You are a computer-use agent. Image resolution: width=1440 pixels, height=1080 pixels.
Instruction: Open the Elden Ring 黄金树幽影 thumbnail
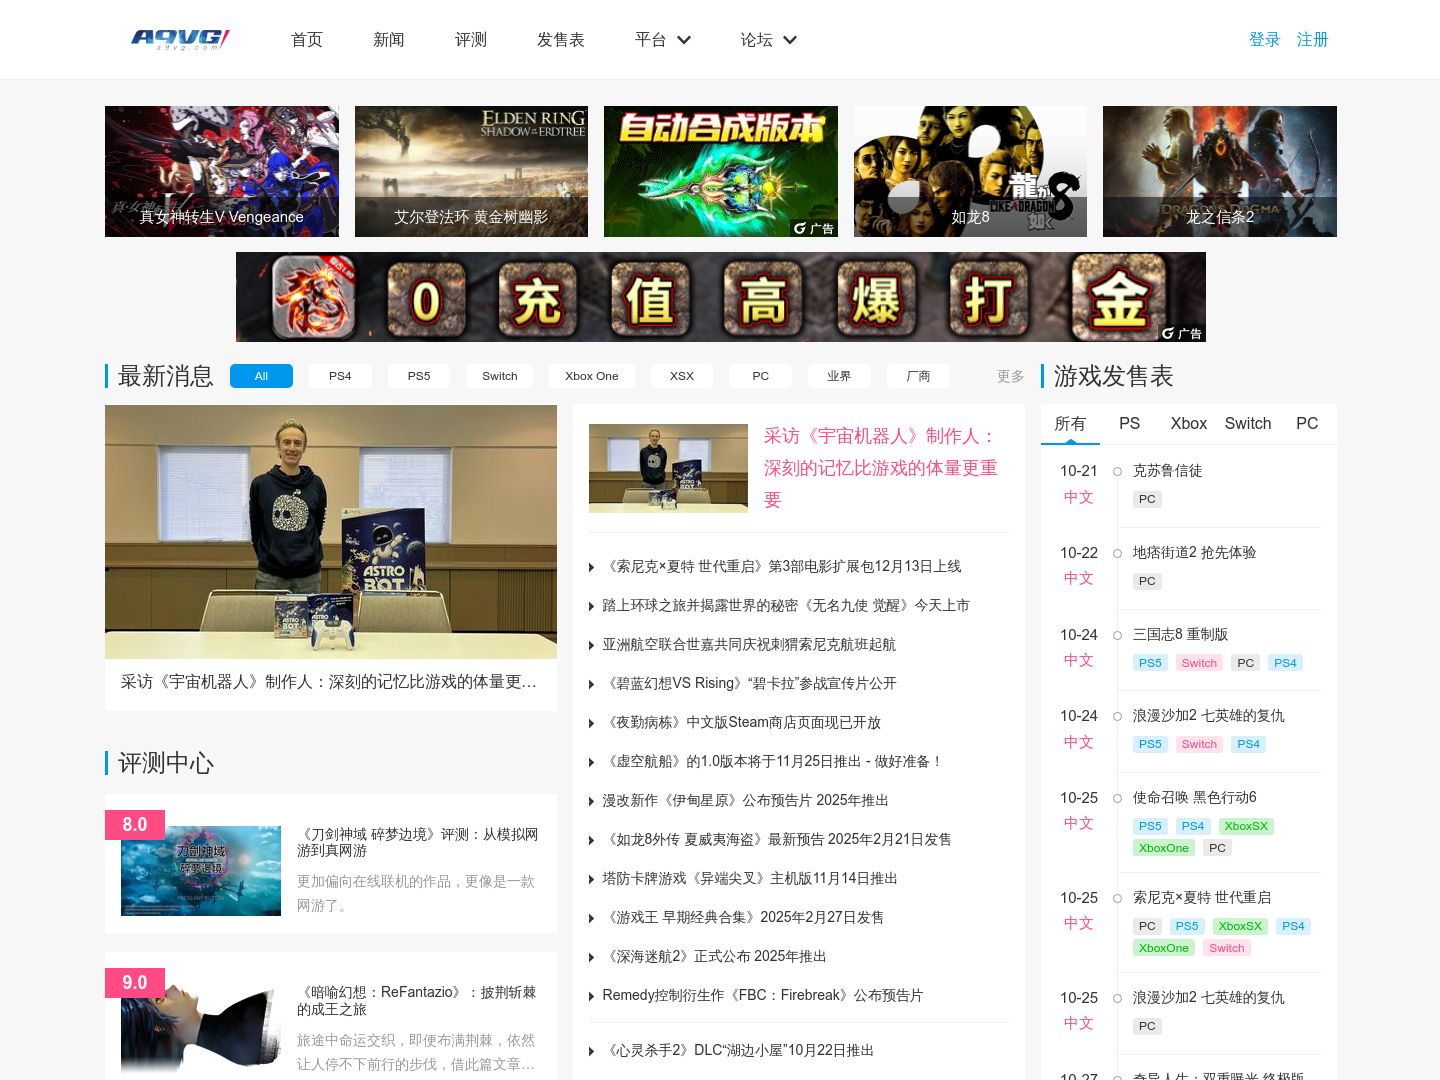coord(471,171)
